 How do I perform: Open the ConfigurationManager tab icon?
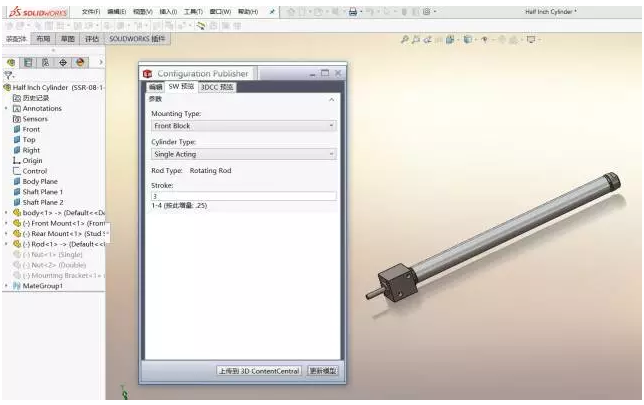(46, 62)
